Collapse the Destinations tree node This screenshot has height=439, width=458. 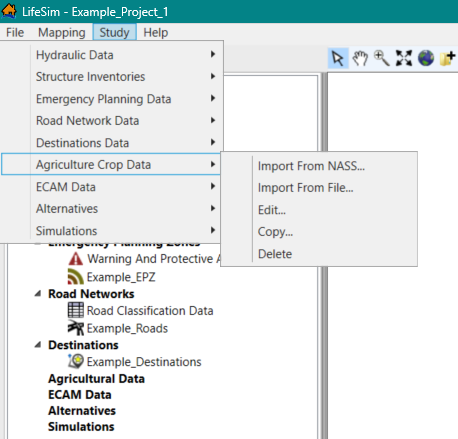pyautogui.click(x=38, y=345)
